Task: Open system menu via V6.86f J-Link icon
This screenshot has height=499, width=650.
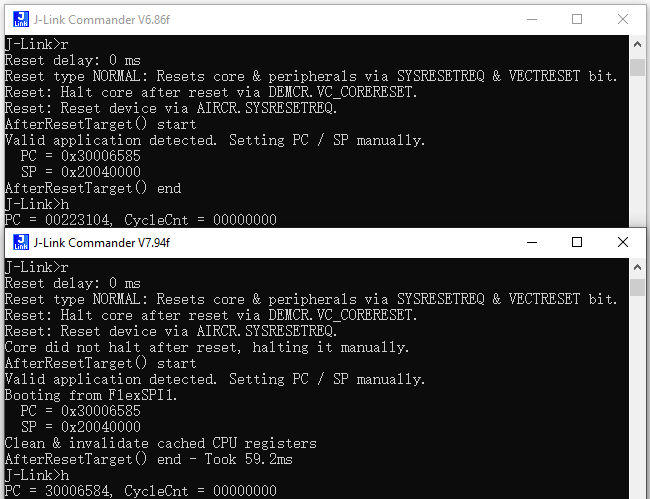Action: click(x=21, y=19)
